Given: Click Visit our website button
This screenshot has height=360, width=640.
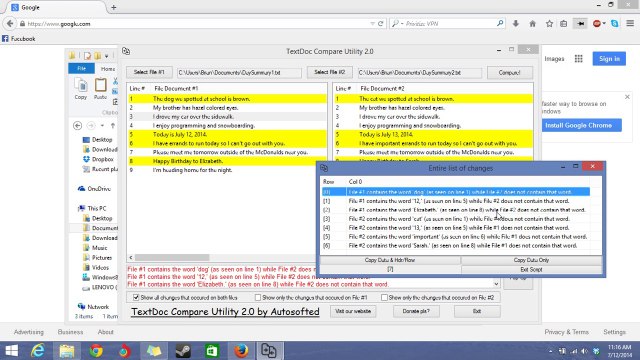Looking at the screenshot, I should (353, 311).
